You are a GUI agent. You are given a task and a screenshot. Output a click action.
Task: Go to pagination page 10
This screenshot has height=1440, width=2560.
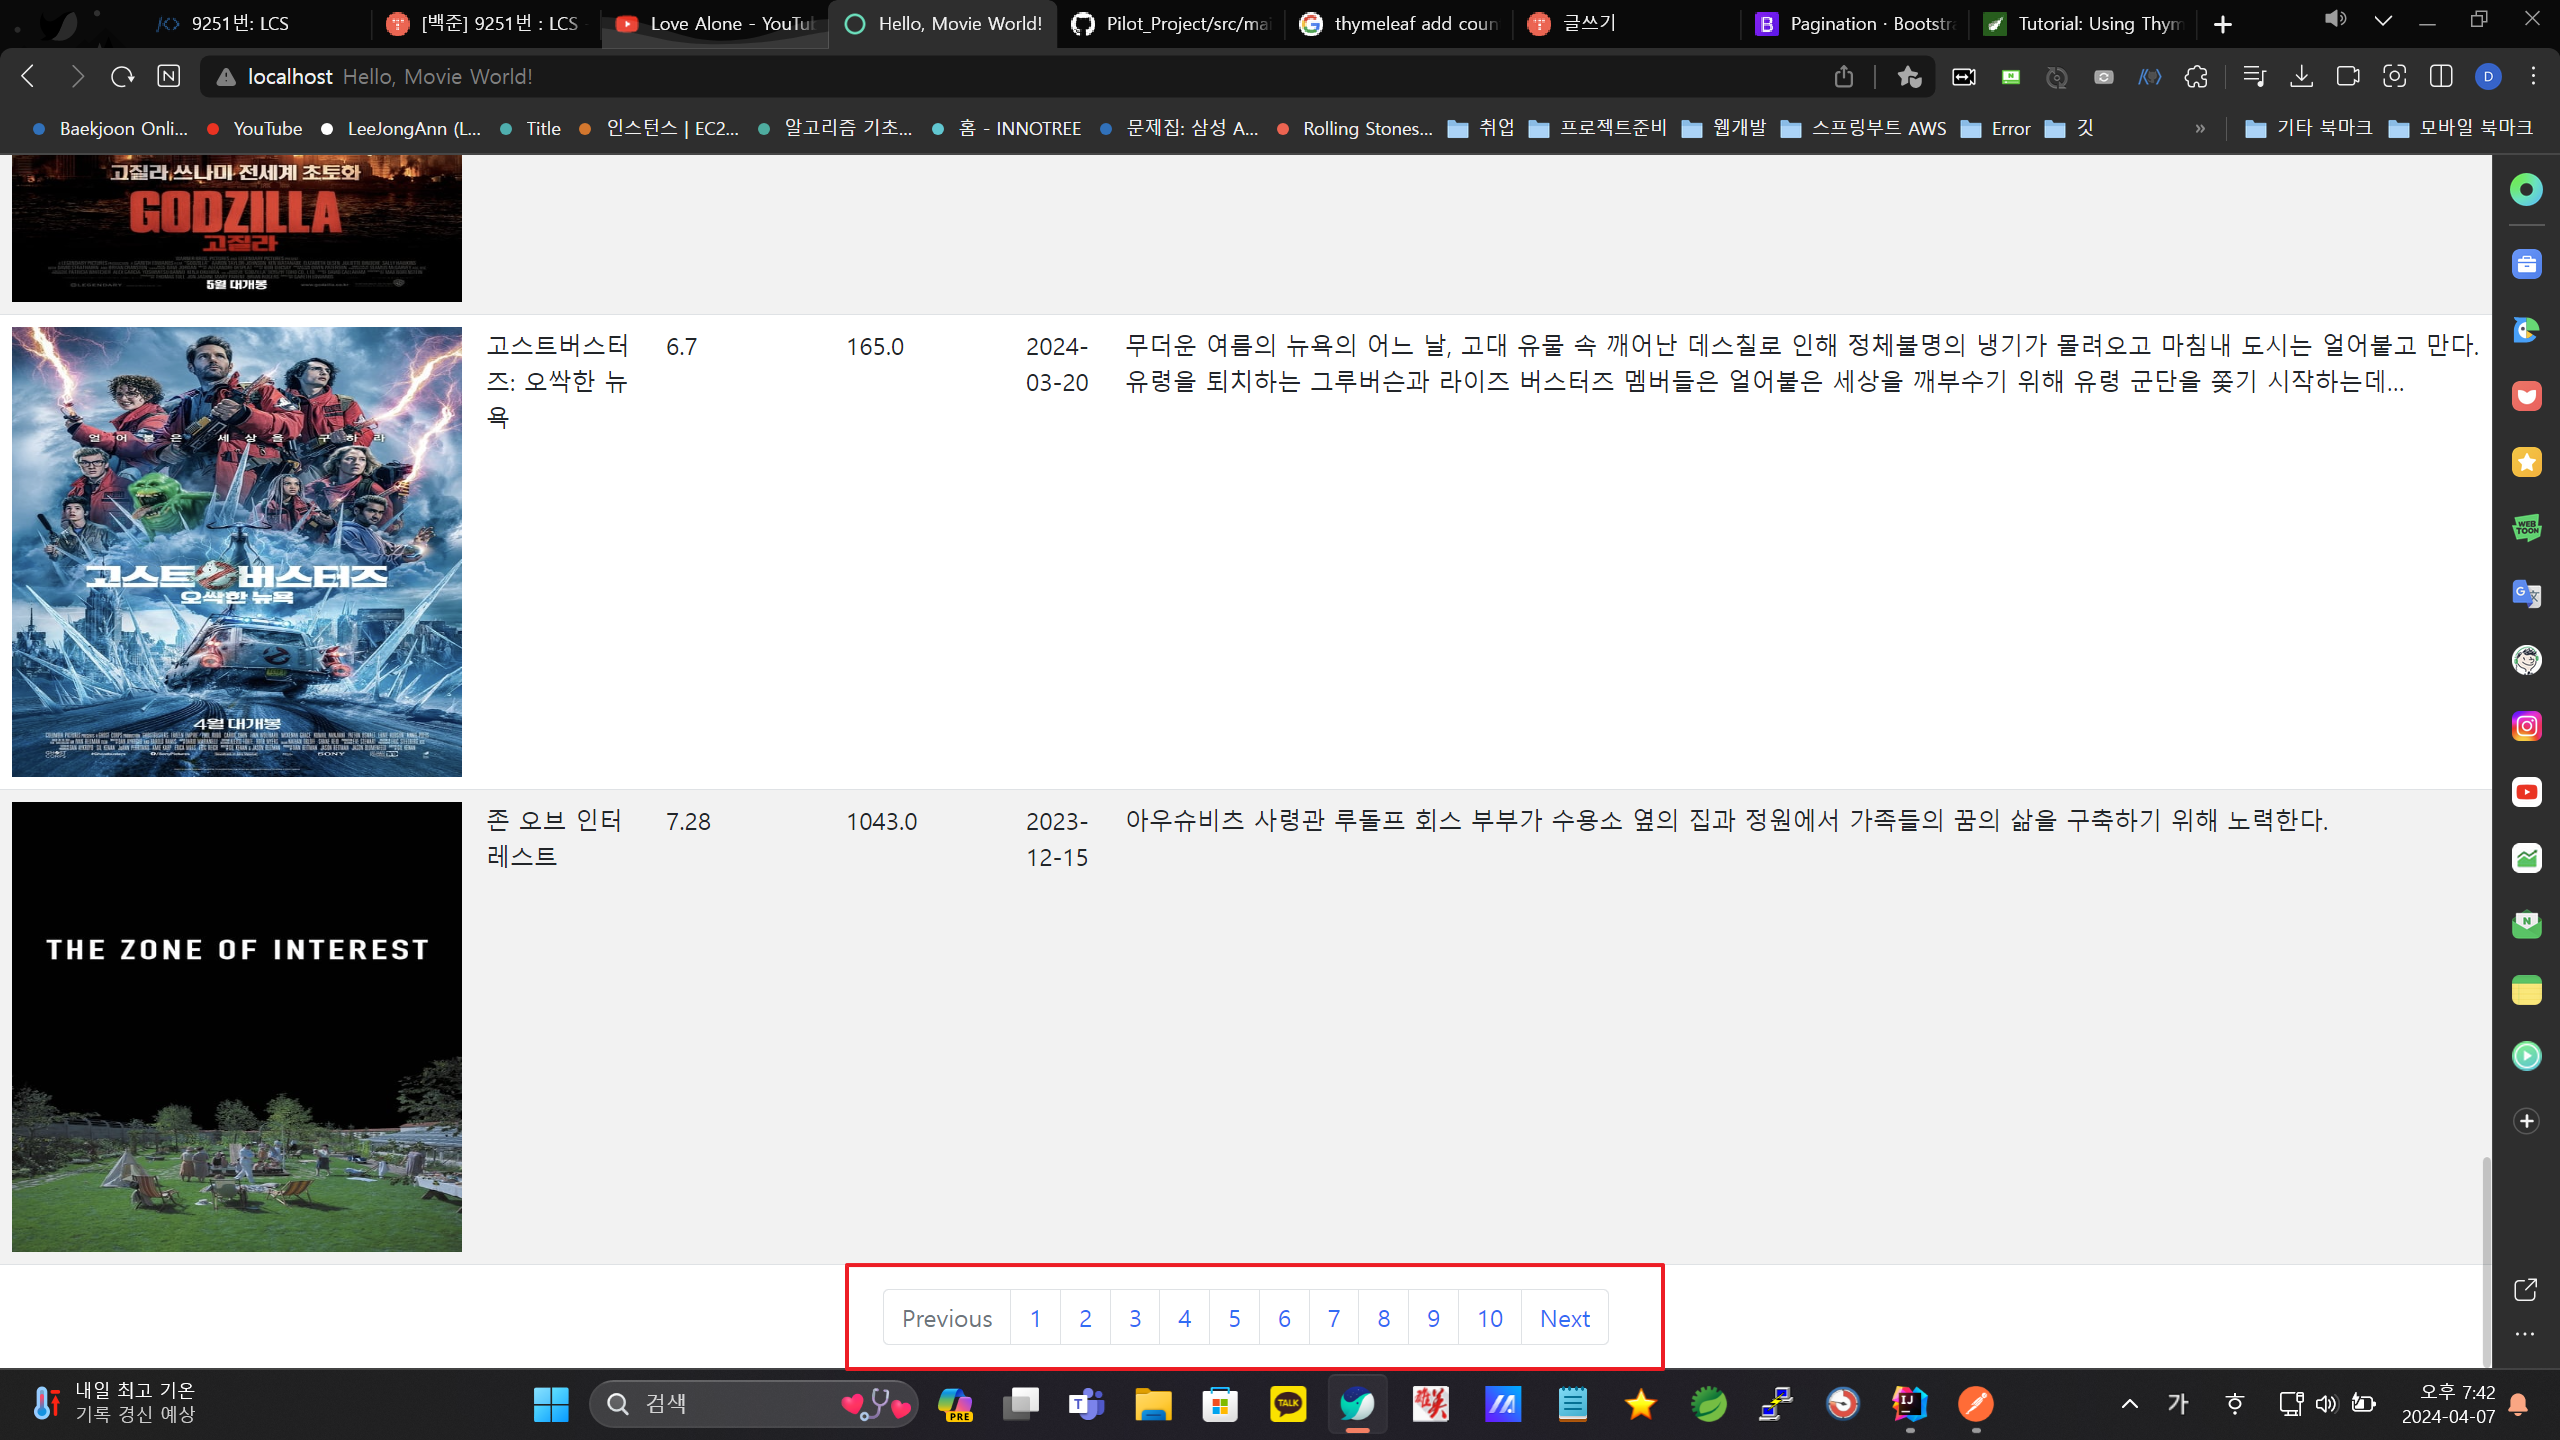point(1489,1318)
